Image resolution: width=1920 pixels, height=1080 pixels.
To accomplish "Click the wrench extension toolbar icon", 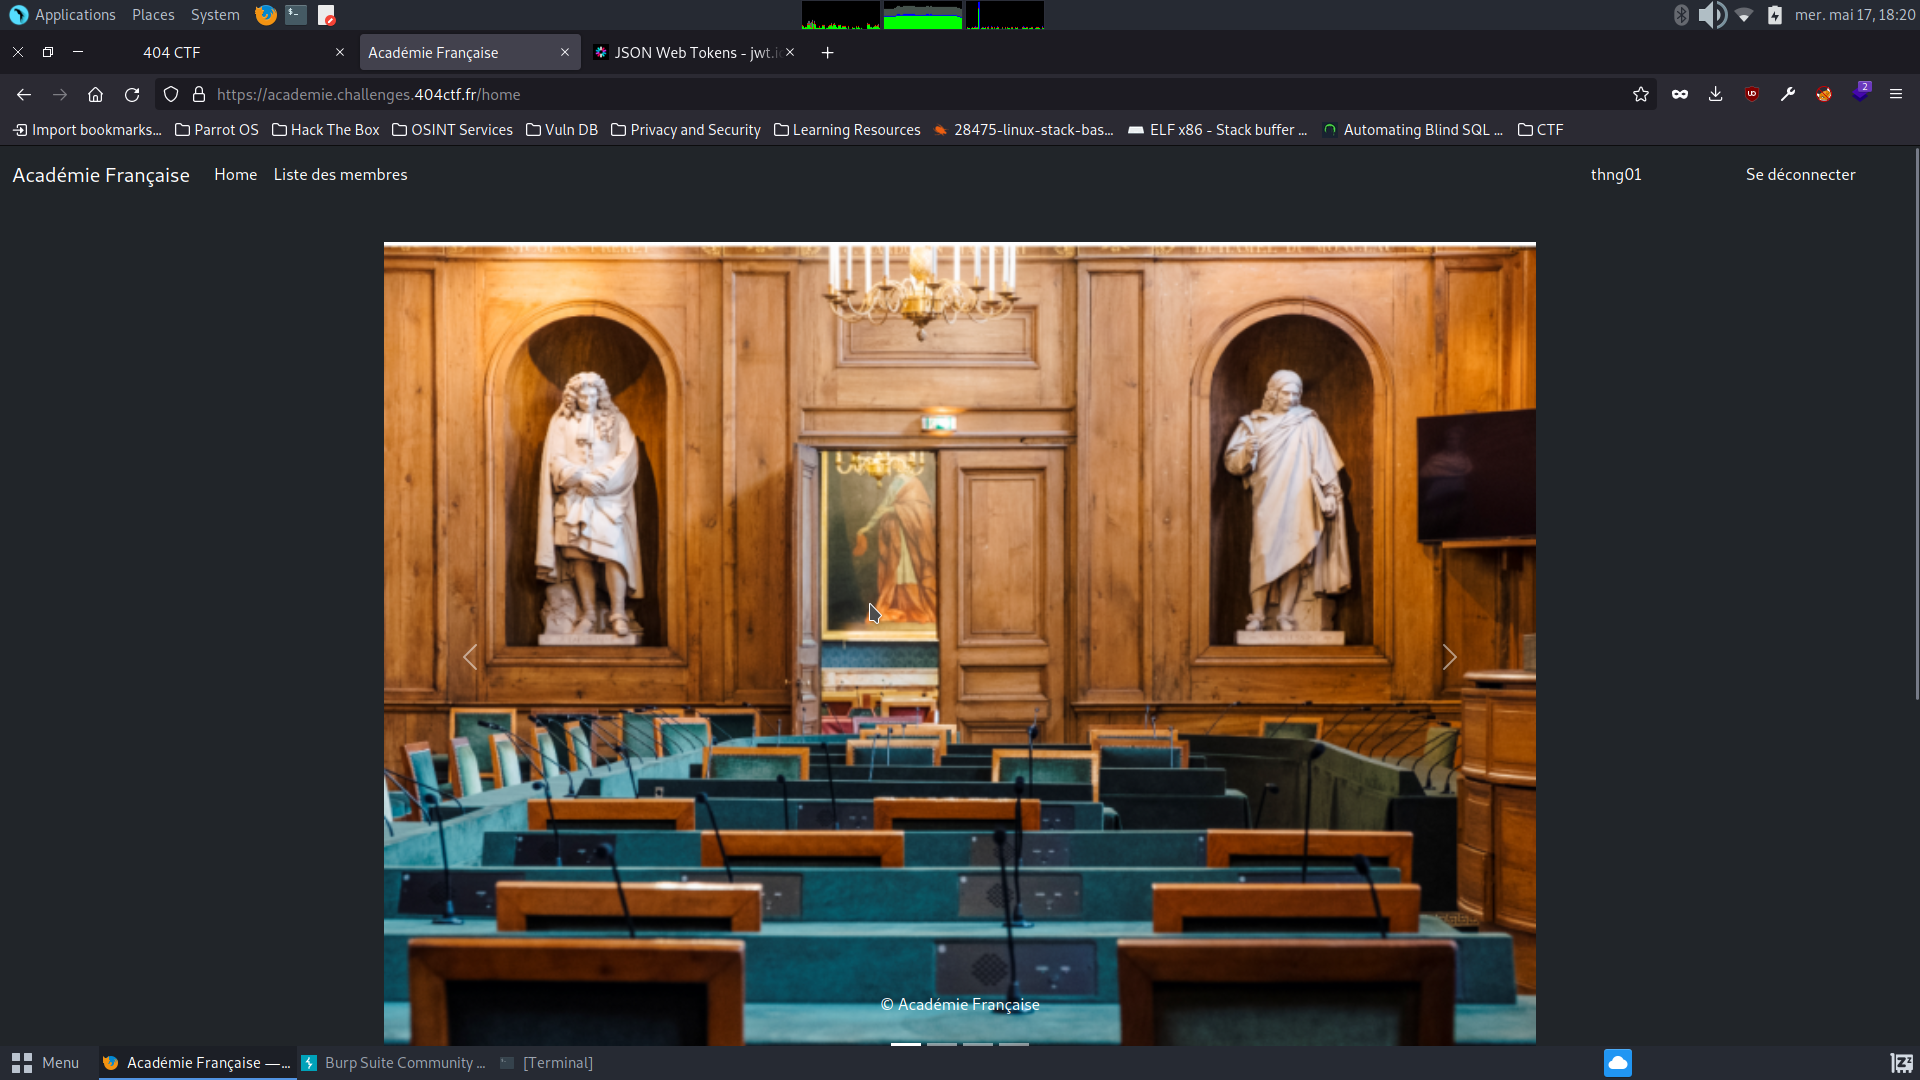I will [1787, 94].
